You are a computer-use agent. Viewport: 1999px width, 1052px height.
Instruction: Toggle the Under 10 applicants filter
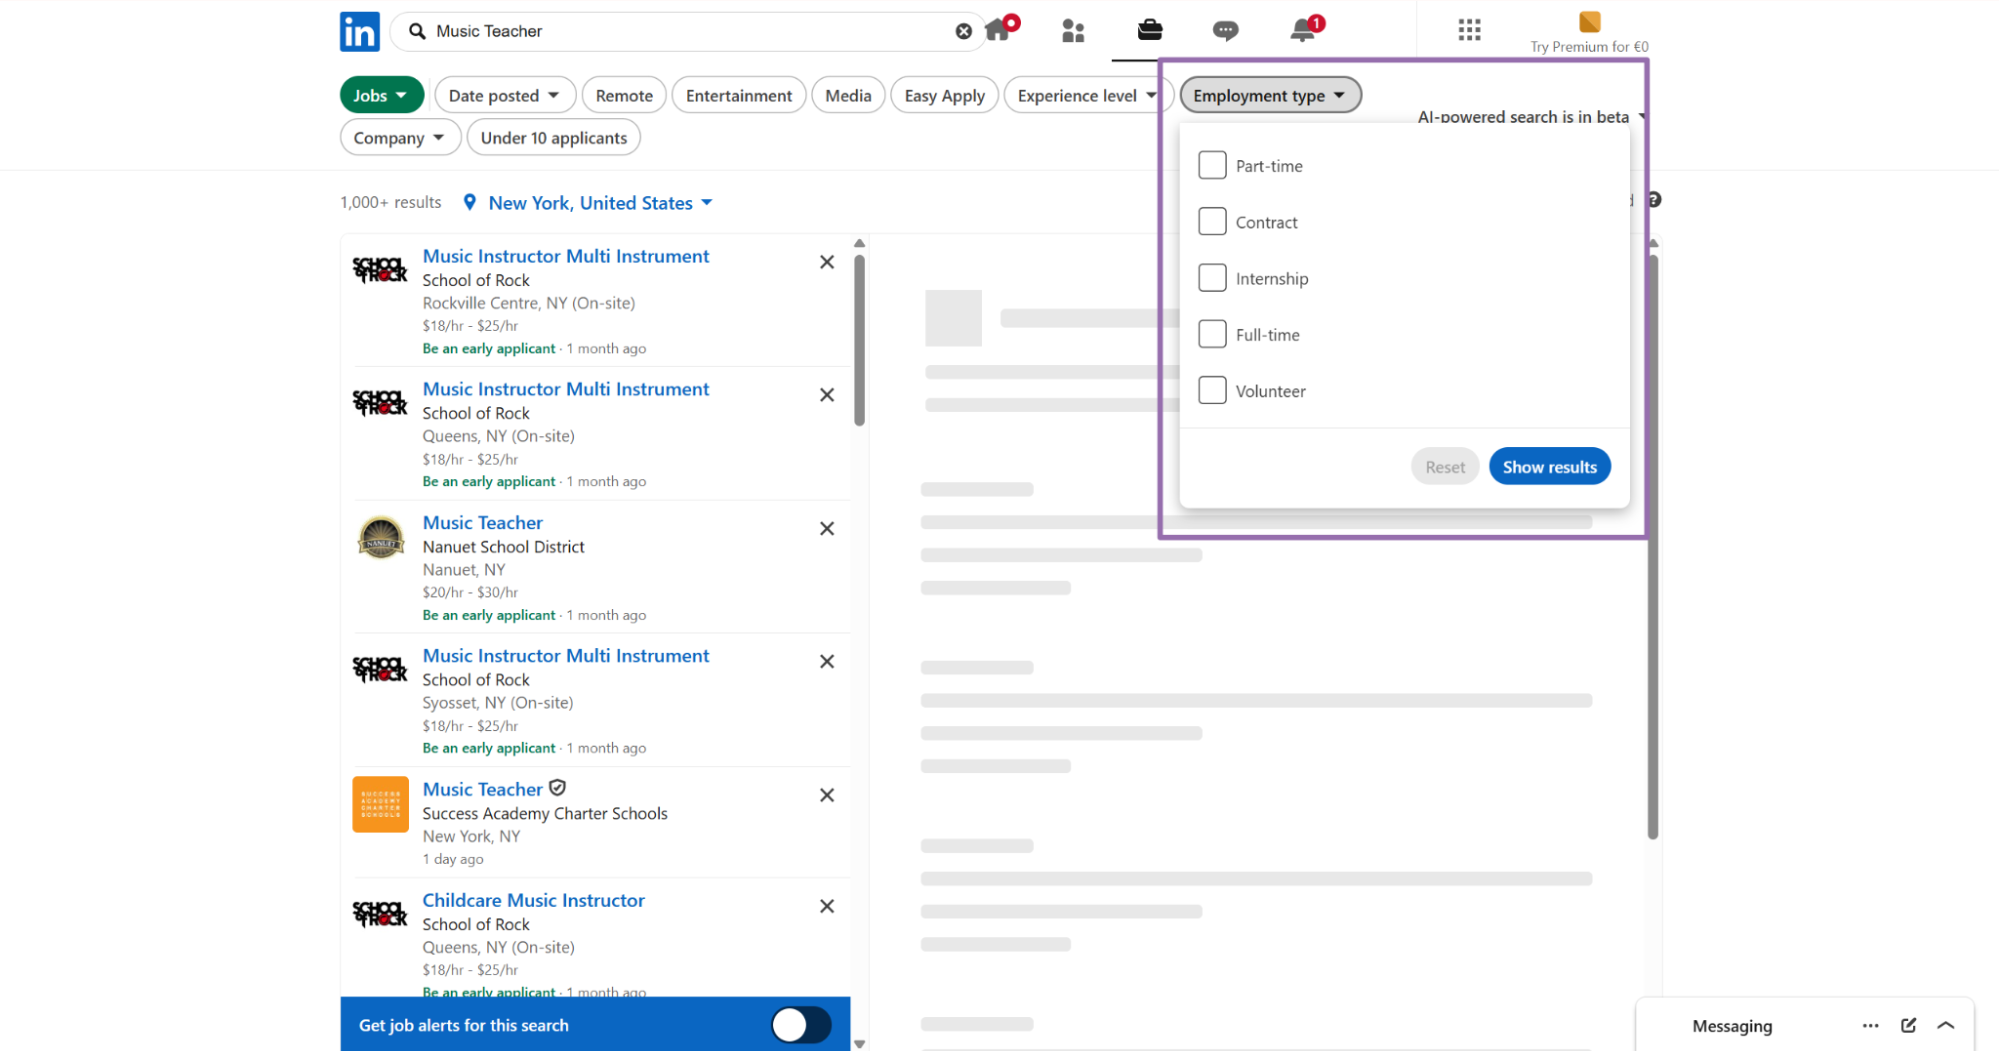point(553,138)
